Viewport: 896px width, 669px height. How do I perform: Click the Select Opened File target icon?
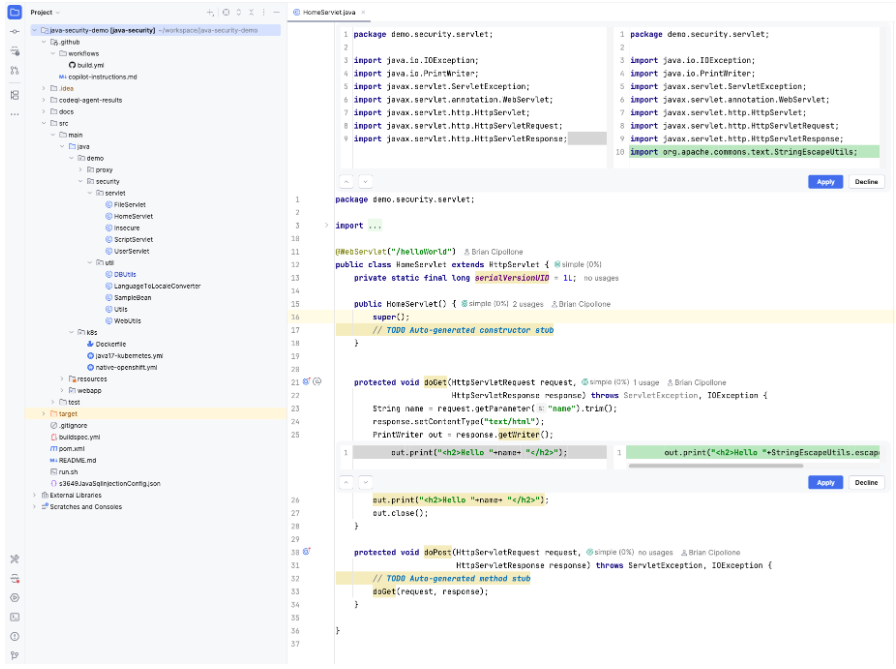click(x=226, y=12)
